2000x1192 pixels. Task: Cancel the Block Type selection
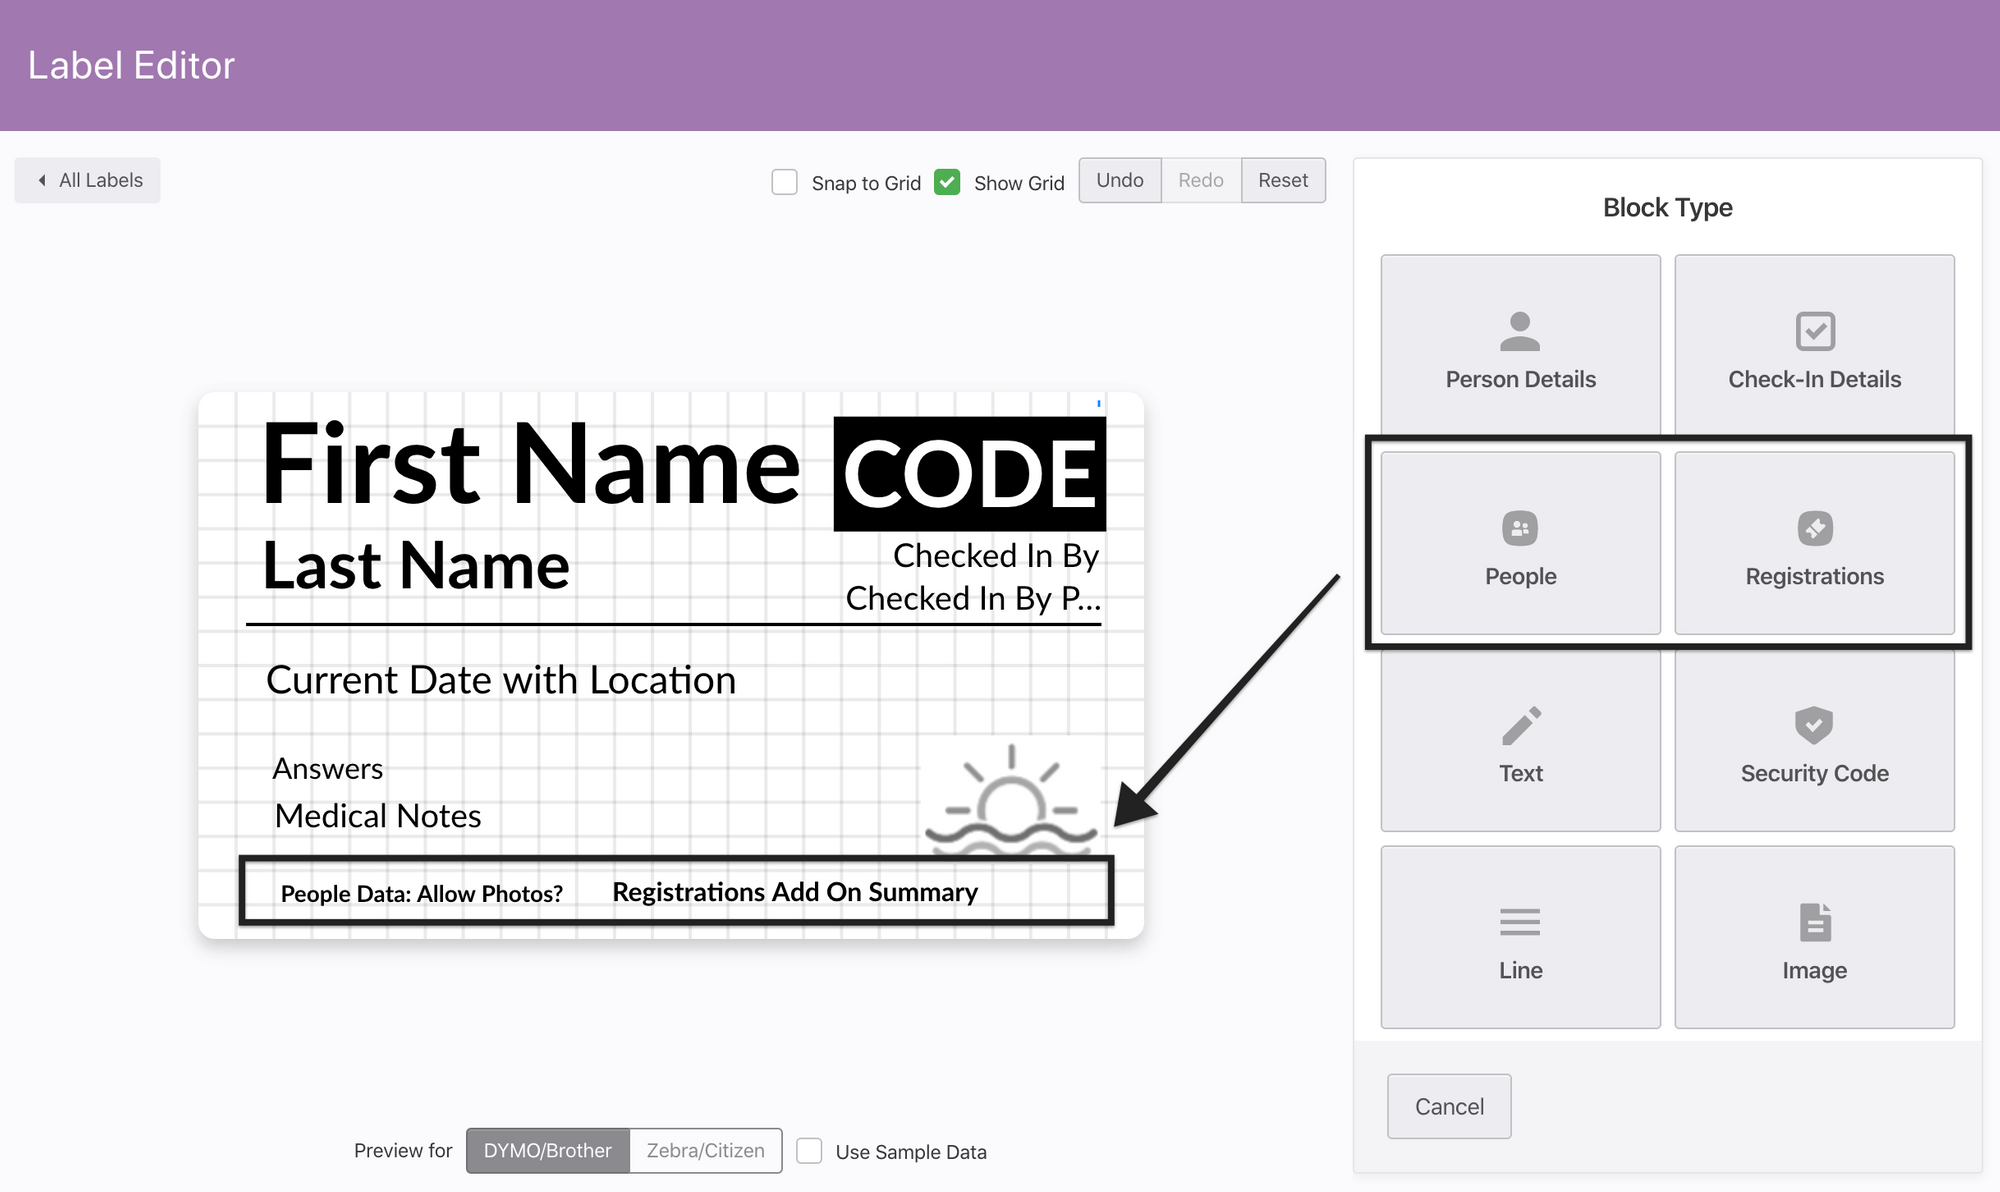tap(1448, 1106)
